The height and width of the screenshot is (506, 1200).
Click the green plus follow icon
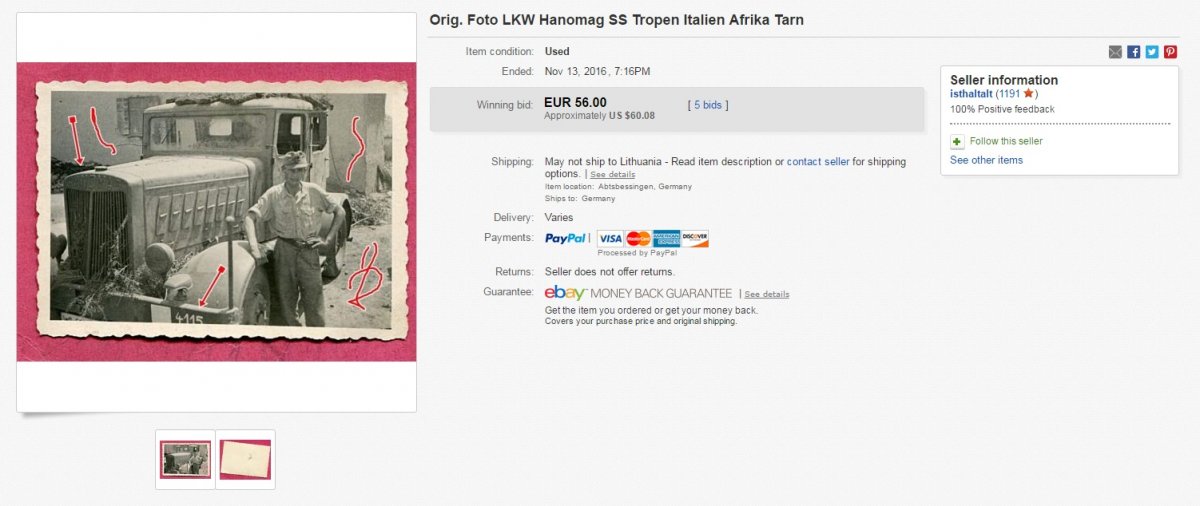point(957,142)
